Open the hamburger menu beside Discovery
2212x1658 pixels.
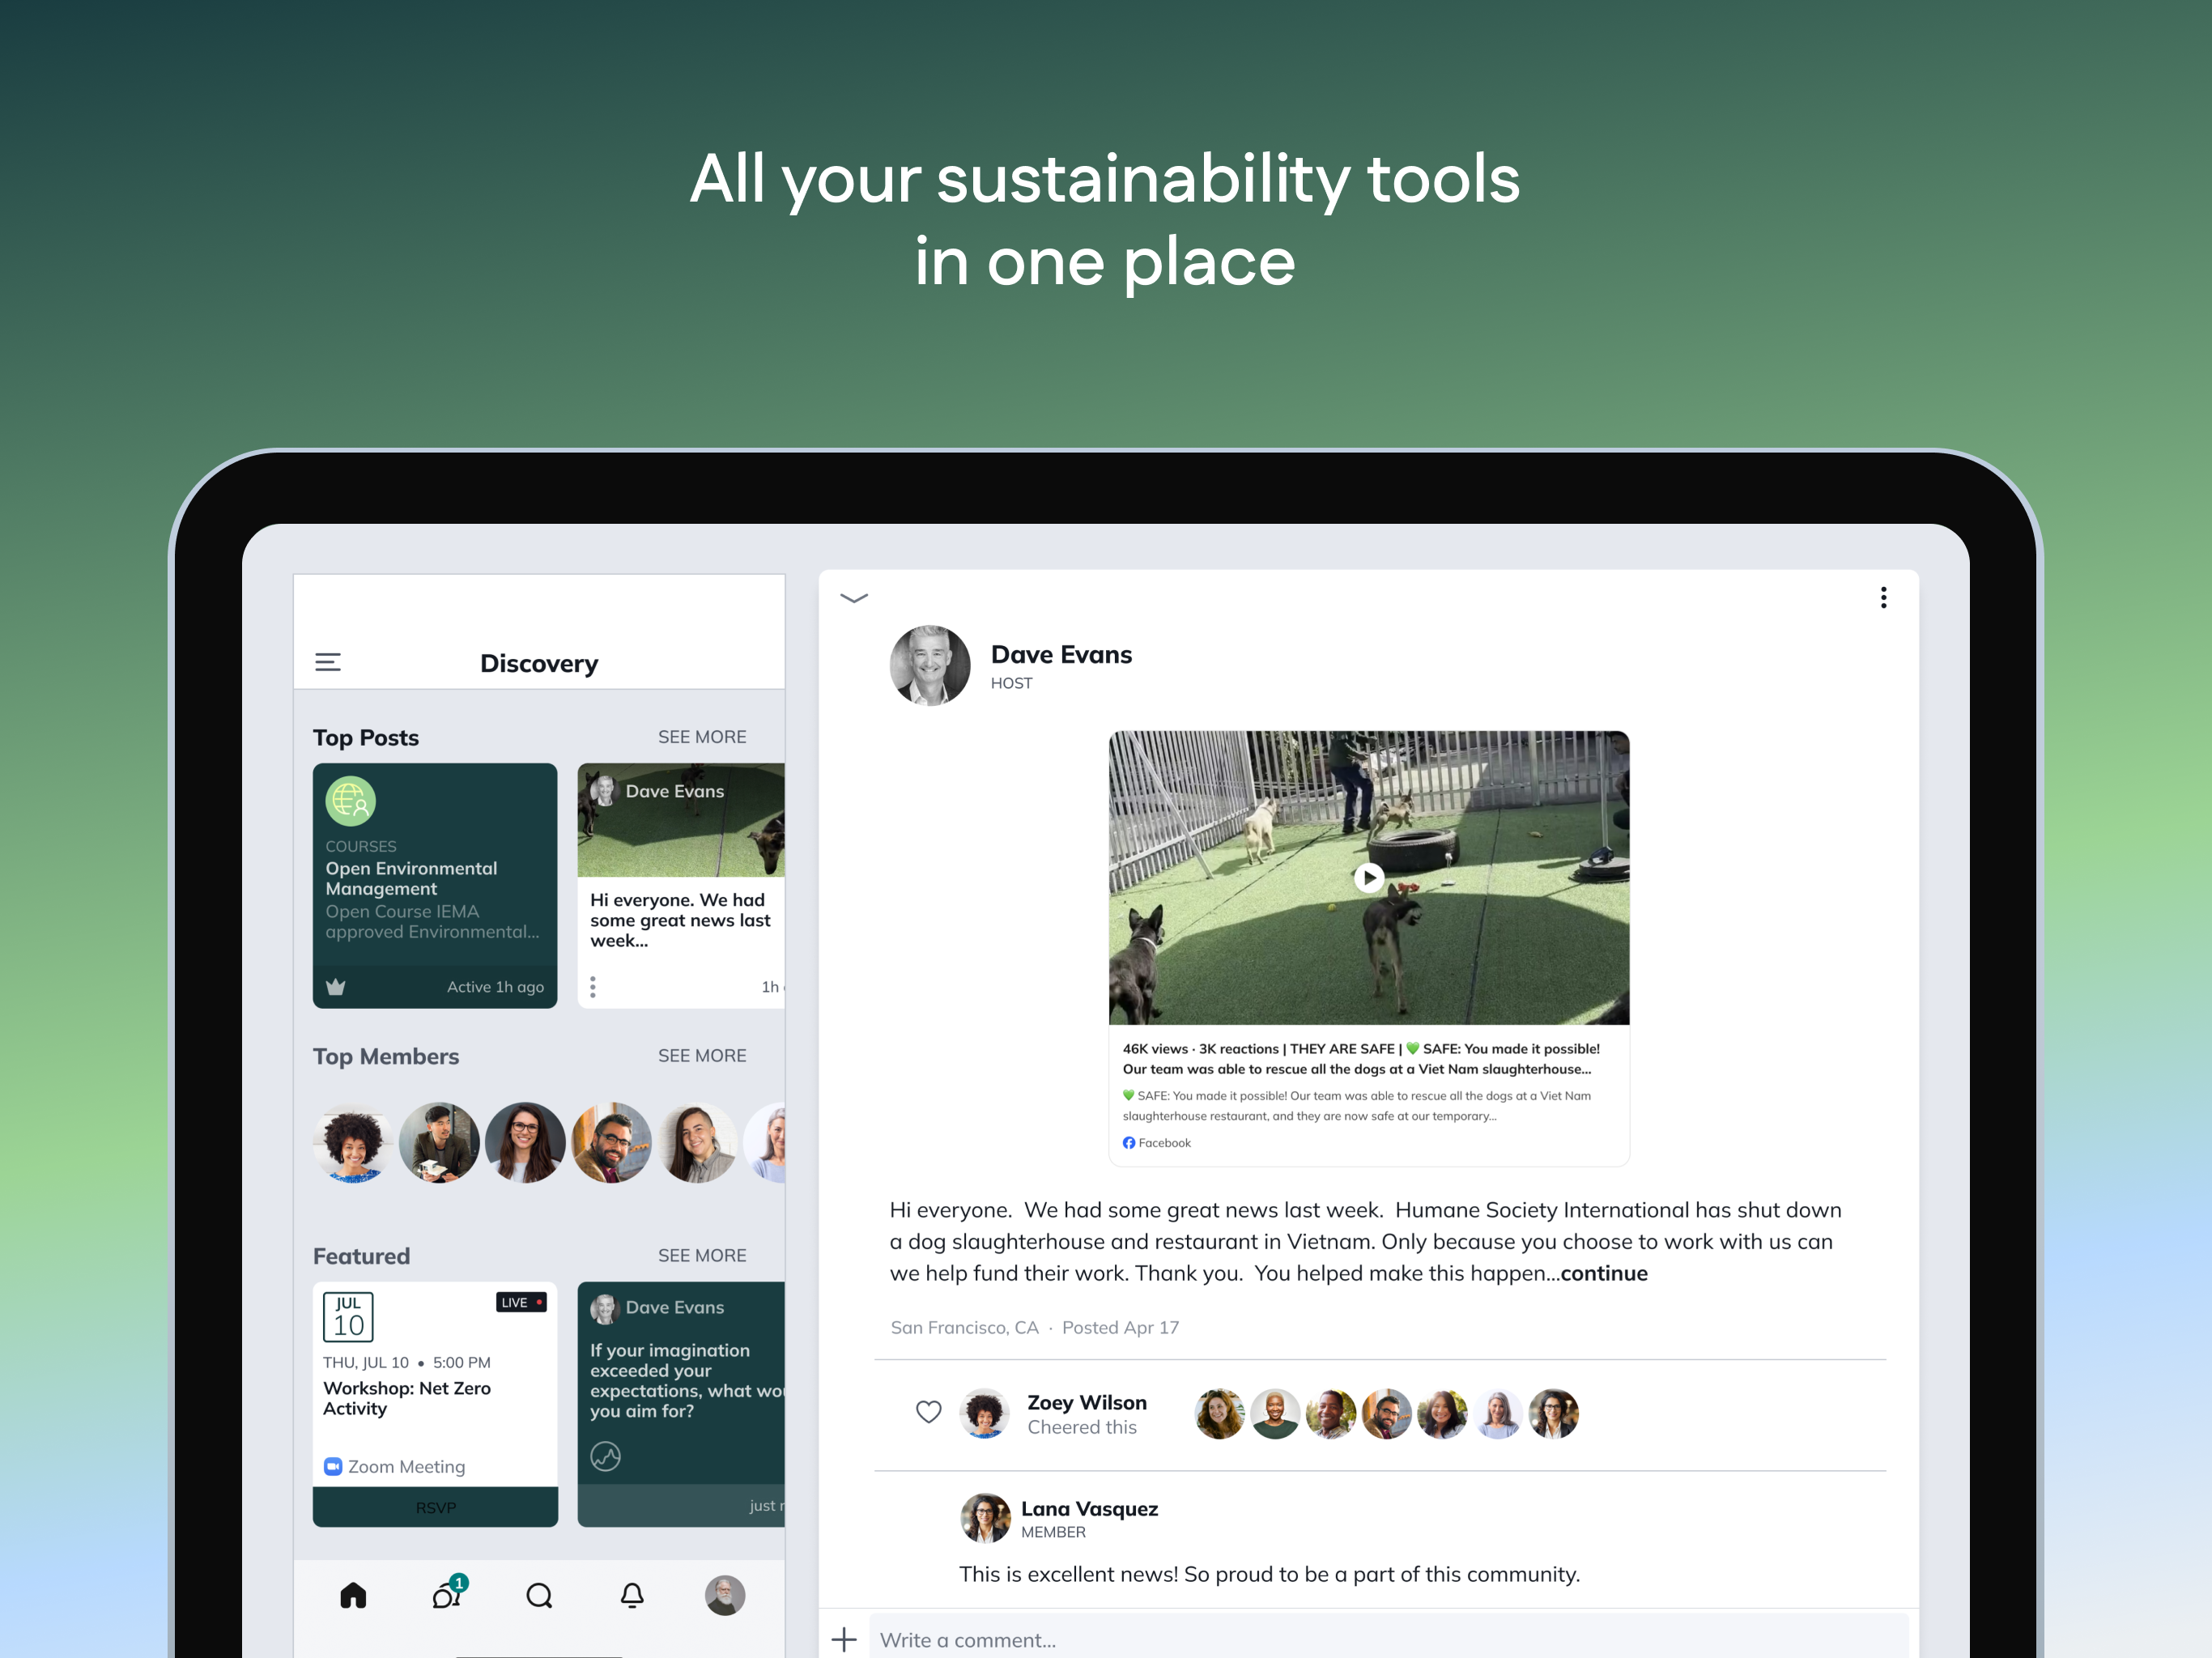pyautogui.click(x=328, y=662)
